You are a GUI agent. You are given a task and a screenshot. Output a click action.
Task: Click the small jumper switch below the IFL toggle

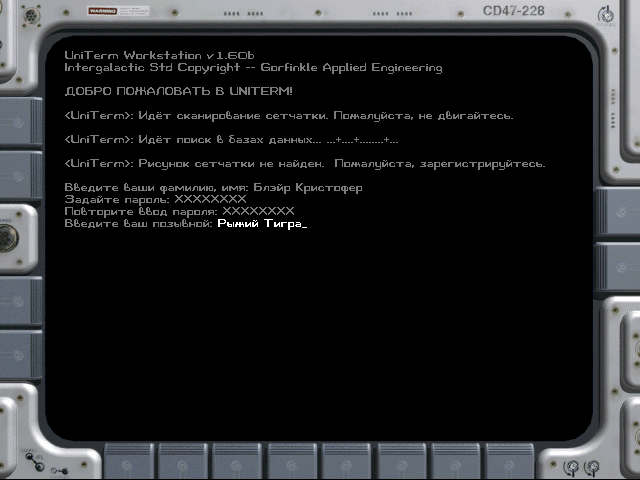pyautogui.click(x=60, y=471)
